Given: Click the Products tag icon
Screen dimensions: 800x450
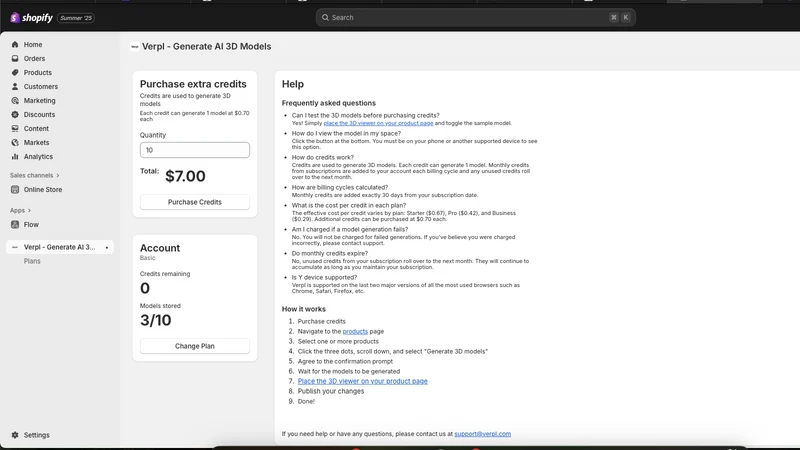Looking at the screenshot, I should click(x=15, y=72).
